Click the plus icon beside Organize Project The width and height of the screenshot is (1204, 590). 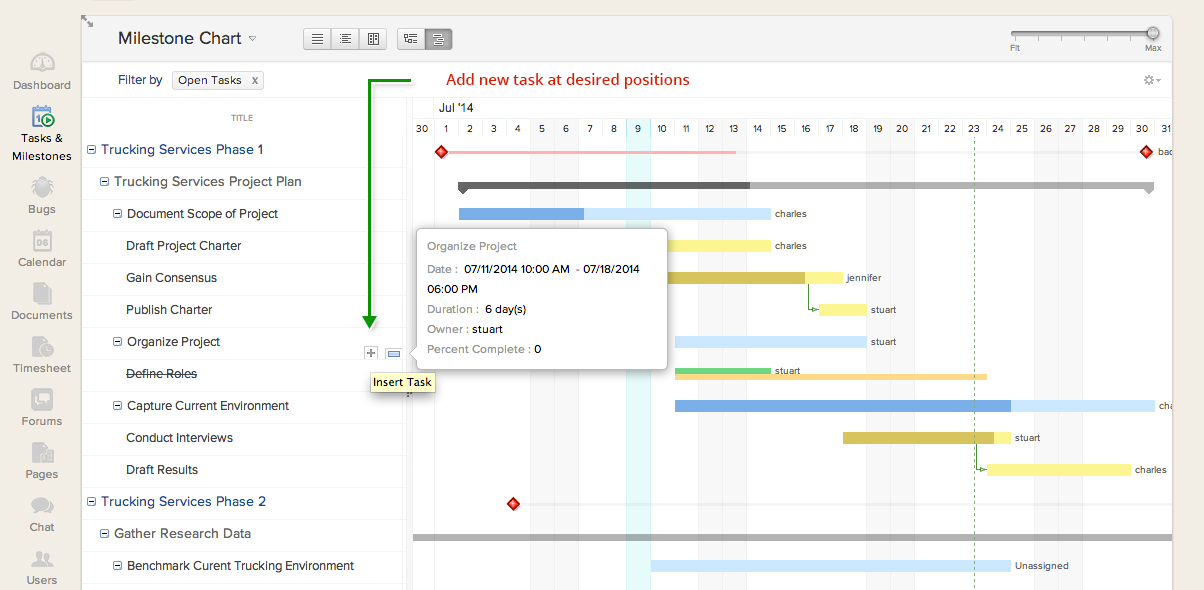point(371,353)
